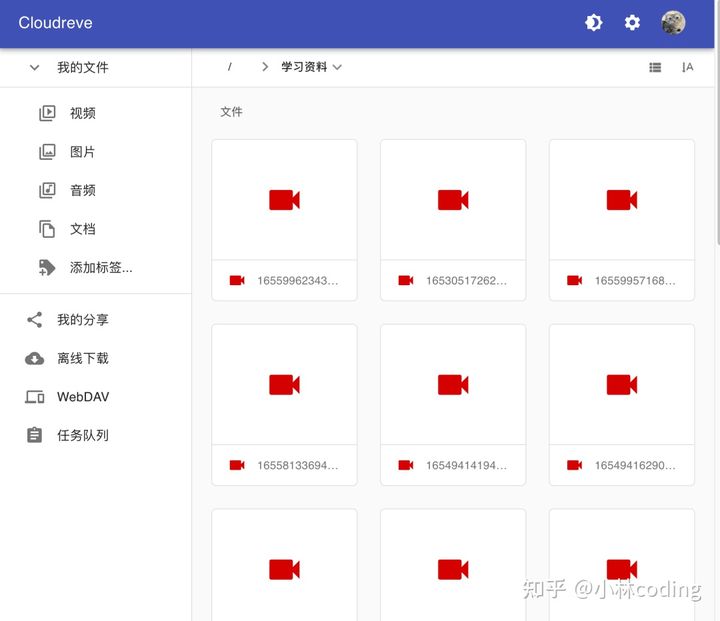Click the 任务队列 clipboard icon
Image resolution: width=720 pixels, height=621 pixels.
tap(34, 435)
